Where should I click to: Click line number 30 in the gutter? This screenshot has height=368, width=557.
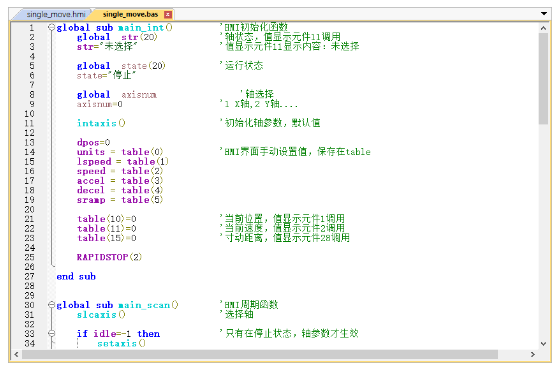coord(29,305)
